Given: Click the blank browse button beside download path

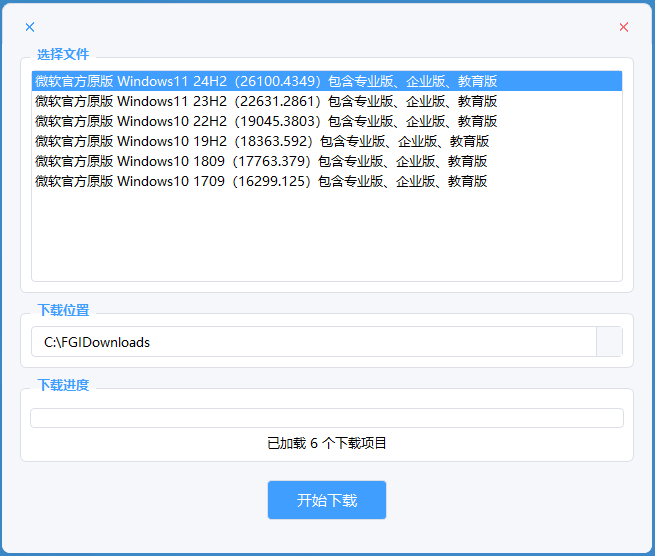Looking at the screenshot, I should tap(609, 342).
